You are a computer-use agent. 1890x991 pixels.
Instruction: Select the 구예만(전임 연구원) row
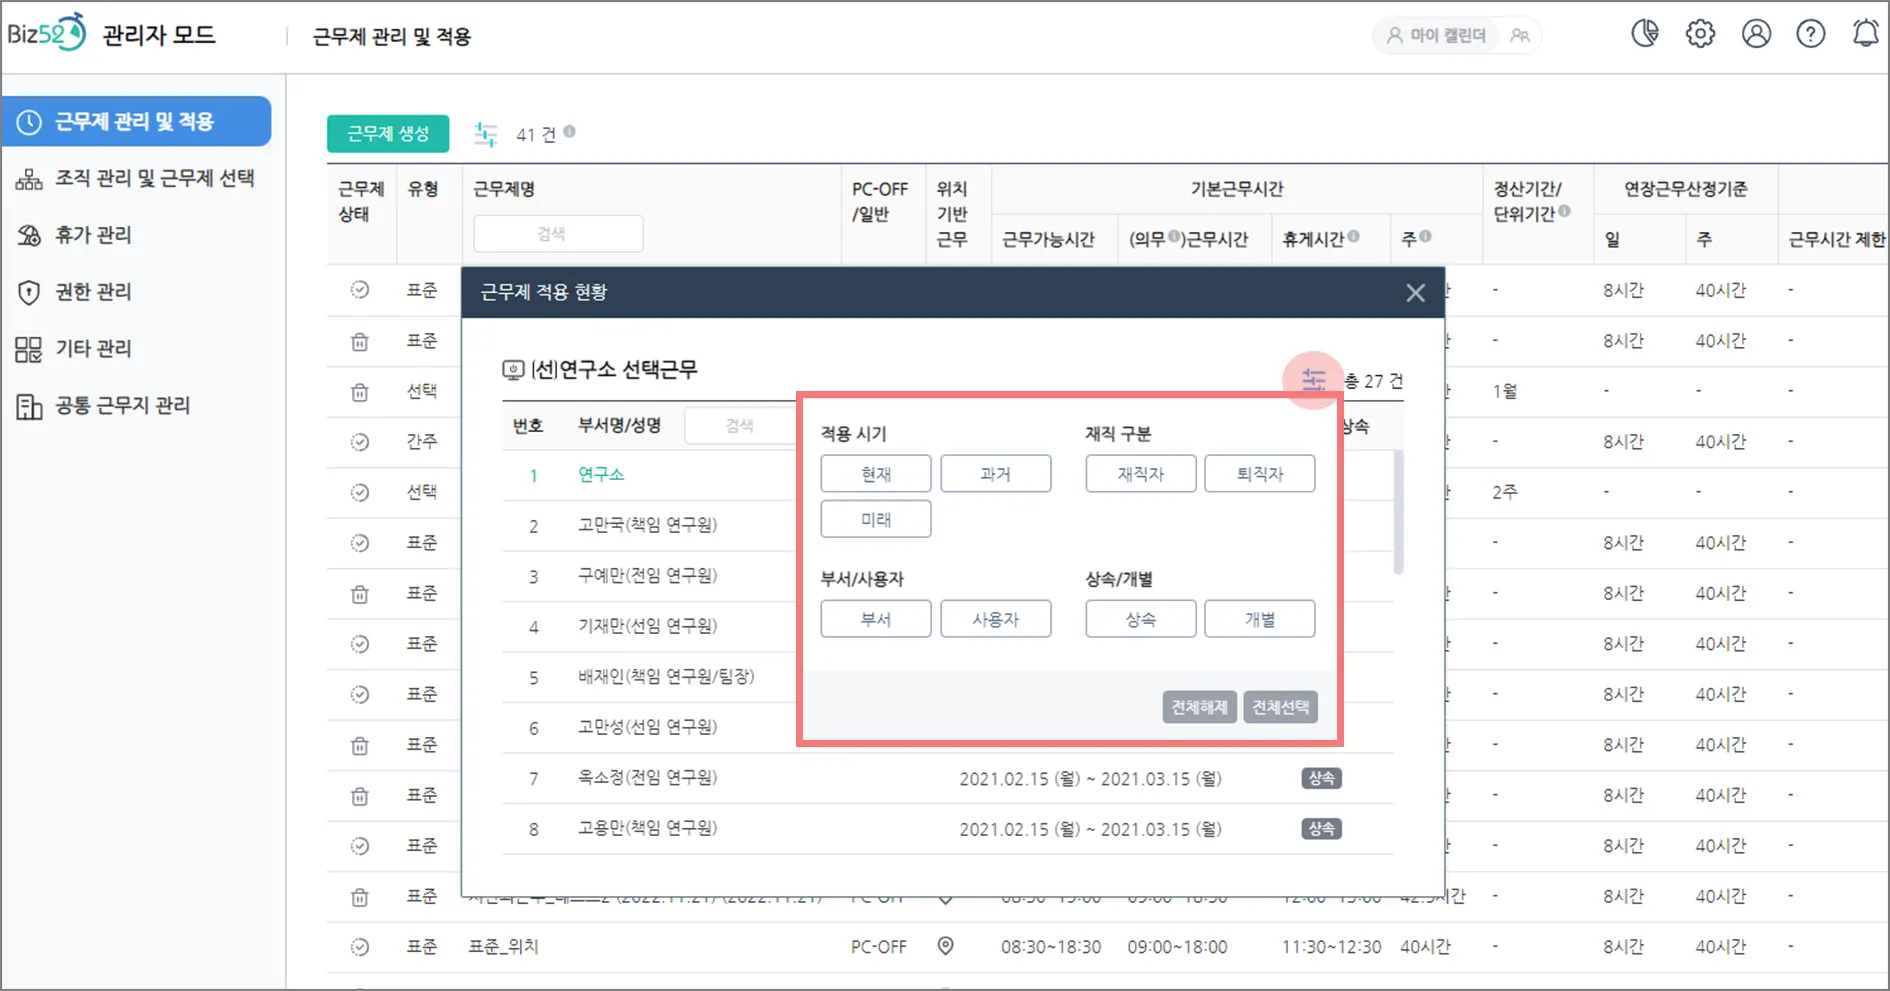[647, 575]
